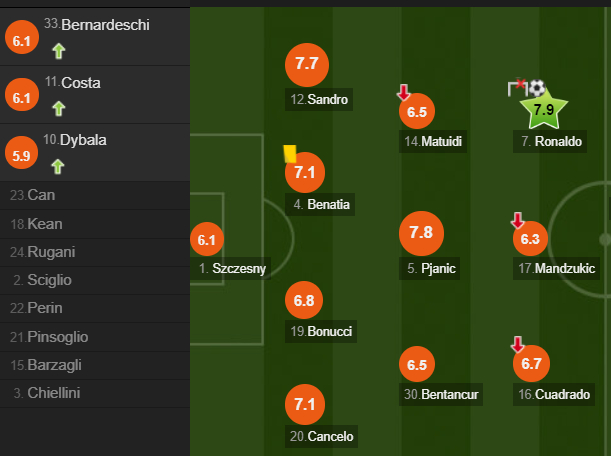The height and width of the screenshot is (456, 611).
Task: Open the 20. Cancelo player label
Action: 321,436
